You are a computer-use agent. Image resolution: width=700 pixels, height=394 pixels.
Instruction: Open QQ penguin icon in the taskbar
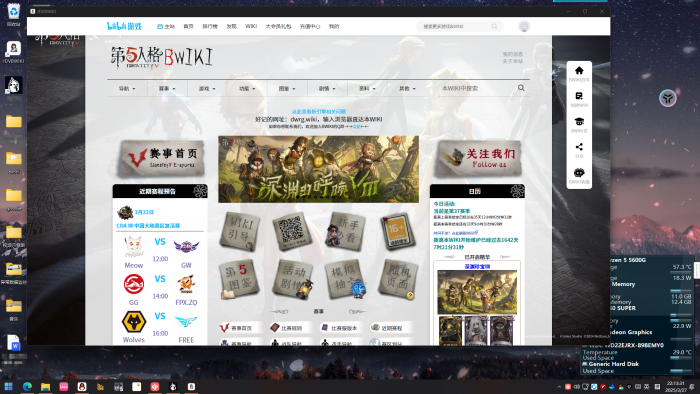82,386
